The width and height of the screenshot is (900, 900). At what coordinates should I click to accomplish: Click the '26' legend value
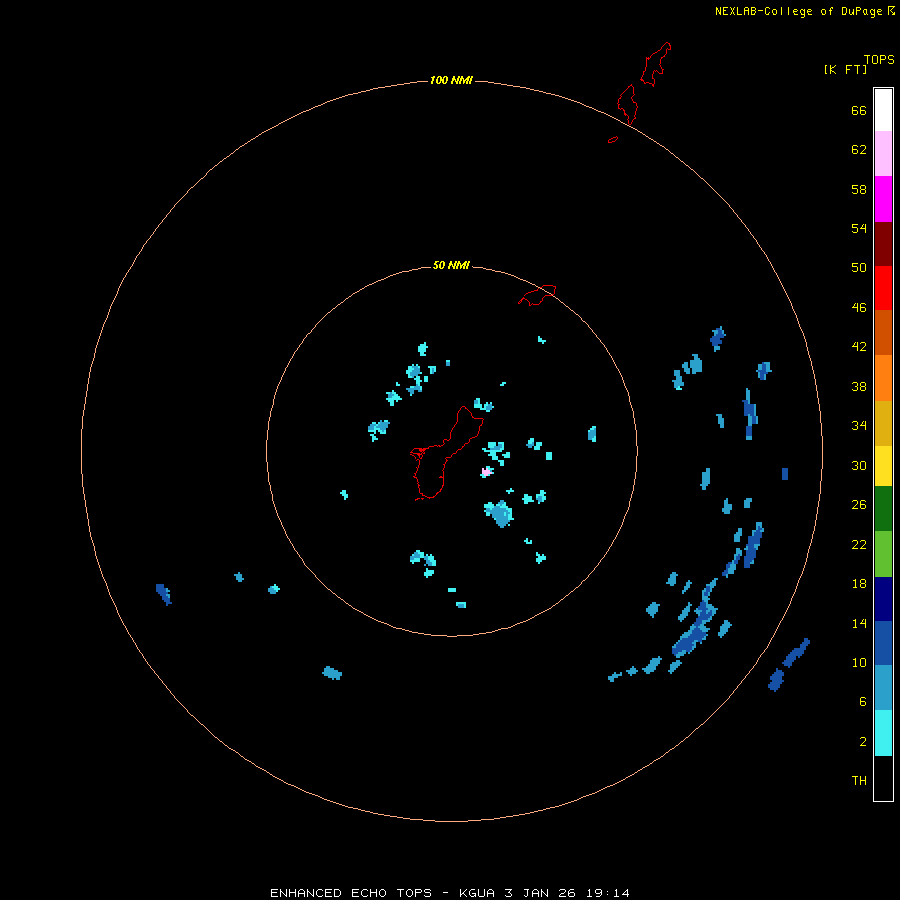pos(859,505)
